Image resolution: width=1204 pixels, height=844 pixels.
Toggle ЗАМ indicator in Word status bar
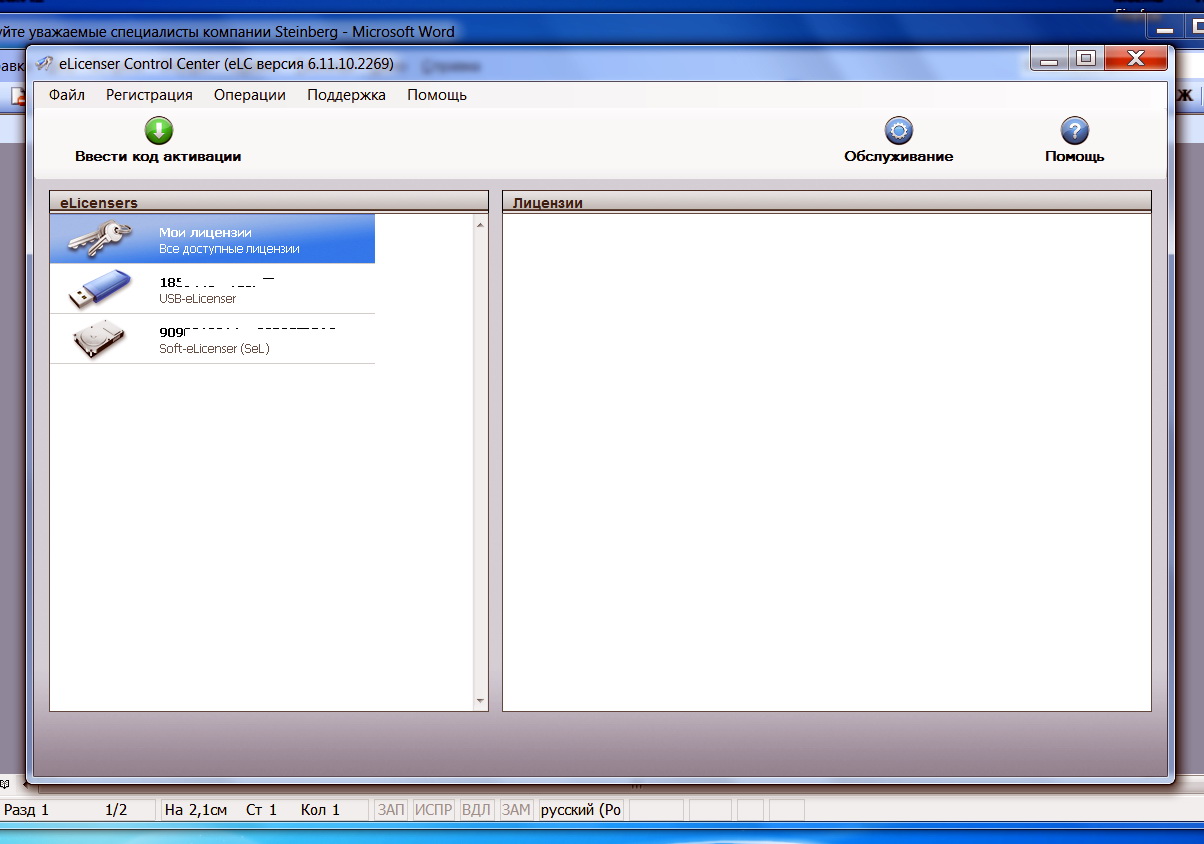(x=516, y=810)
